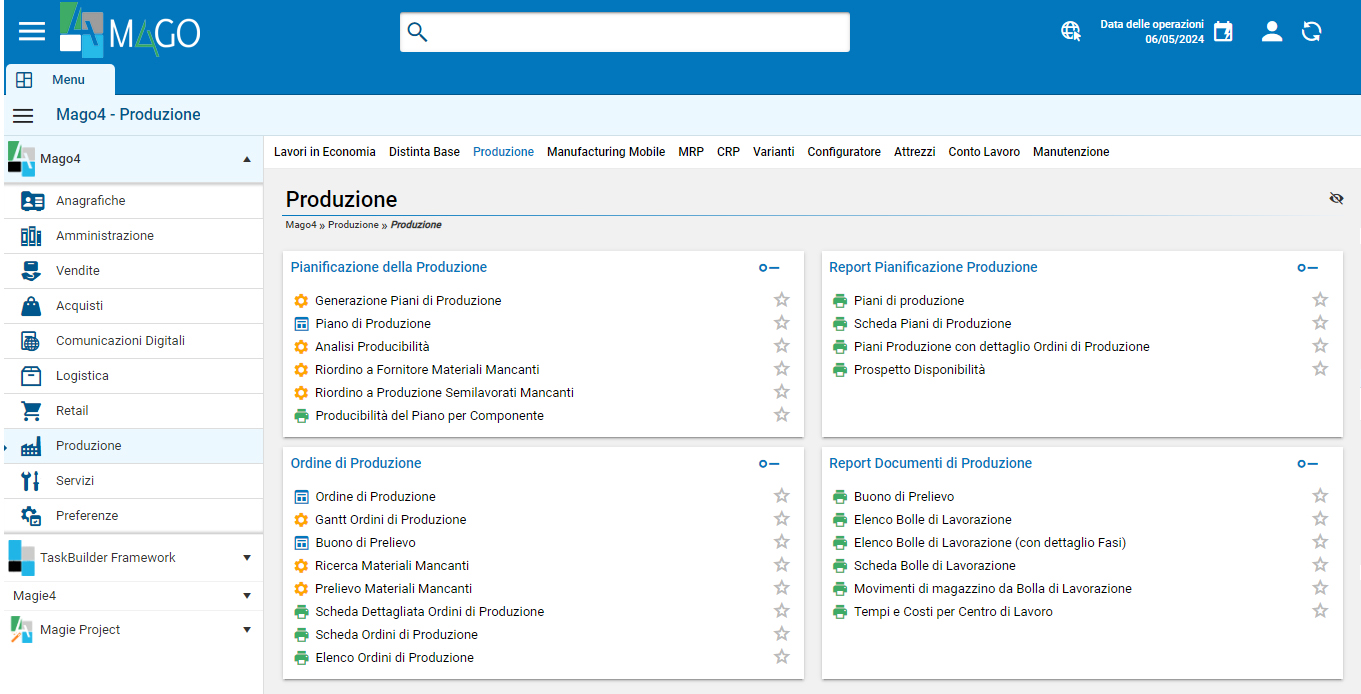Image resolution: width=1361 pixels, height=694 pixels.
Task: Hide tiles with the crossed-eye icon
Action: click(x=1336, y=199)
